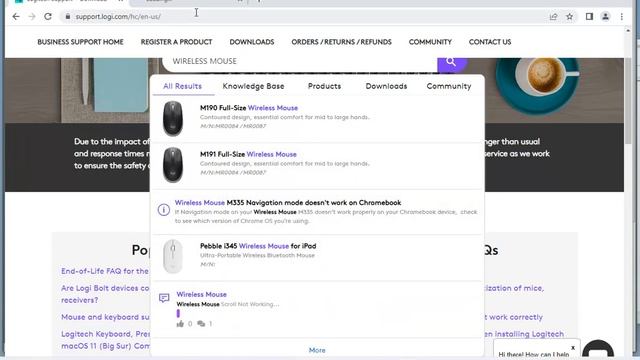Image resolution: width=640 pixels, height=360 pixels.
Task: Open Community in top navigation
Action: point(430,42)
